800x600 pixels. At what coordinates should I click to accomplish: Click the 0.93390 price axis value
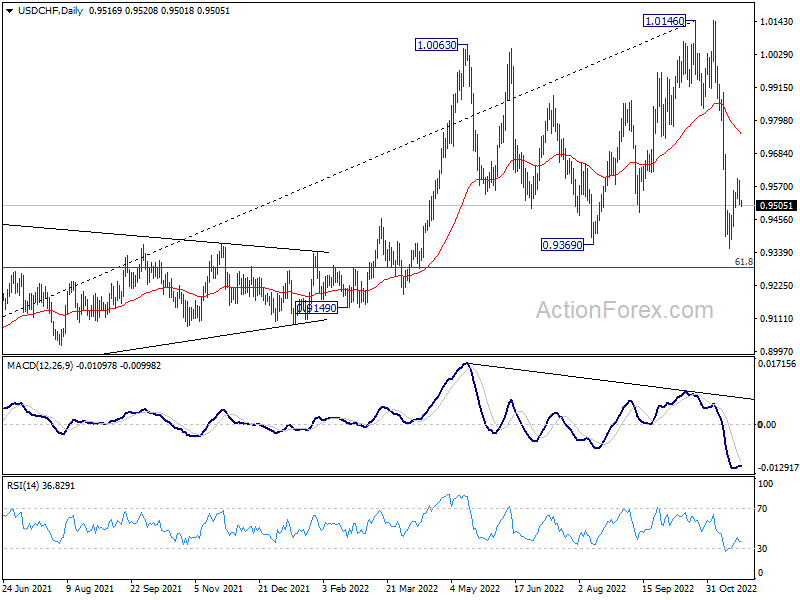(777, 253)
